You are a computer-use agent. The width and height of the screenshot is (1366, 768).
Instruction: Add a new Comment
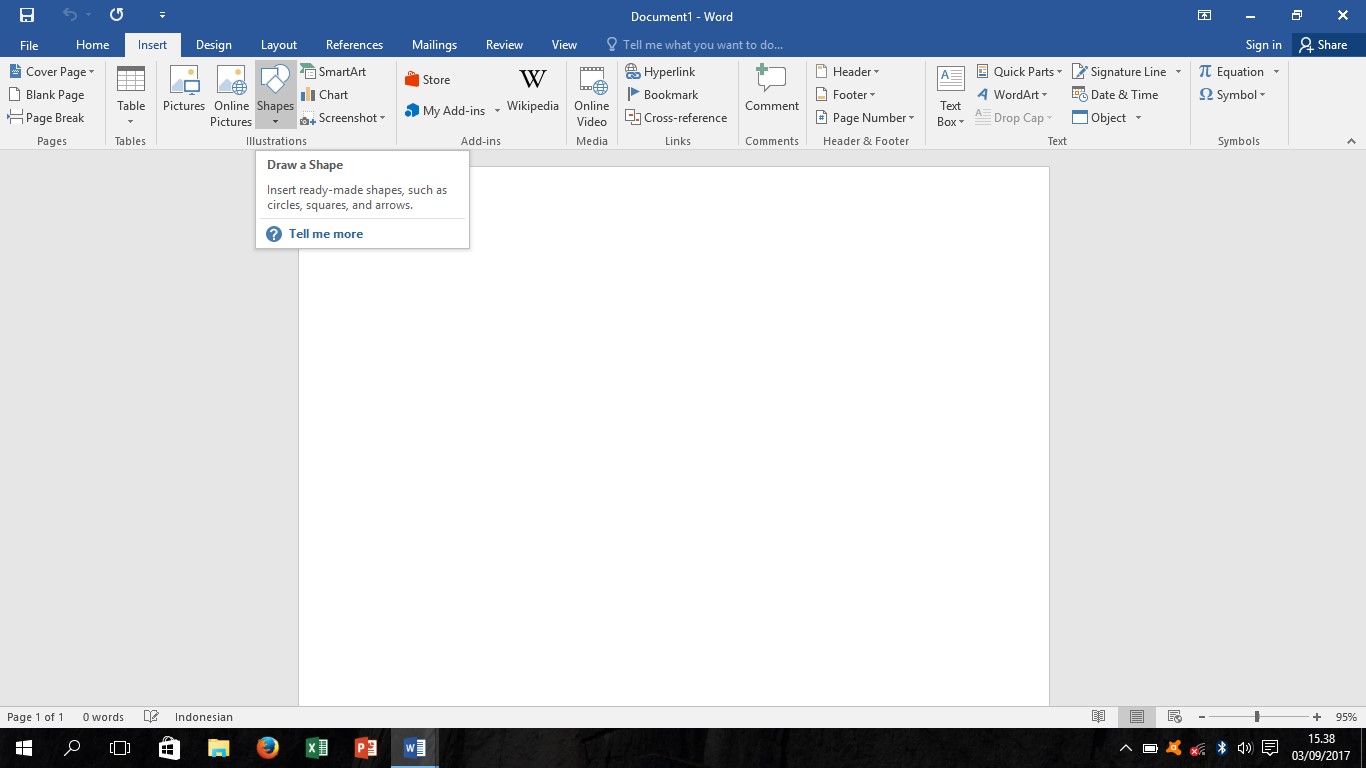tap(772, 90)
